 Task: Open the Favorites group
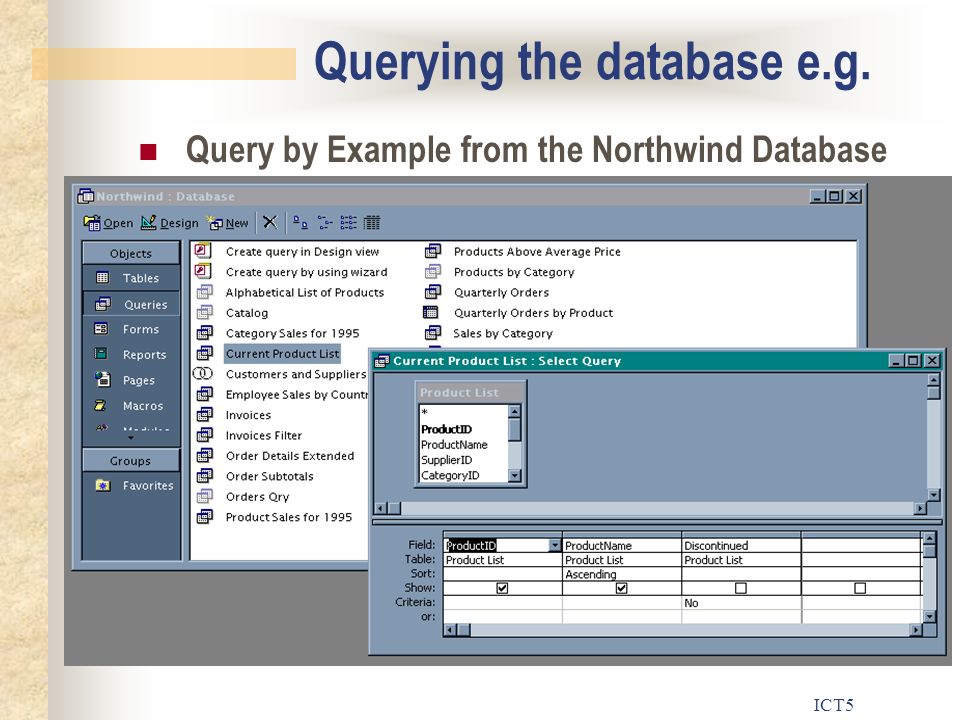(135, 486)
